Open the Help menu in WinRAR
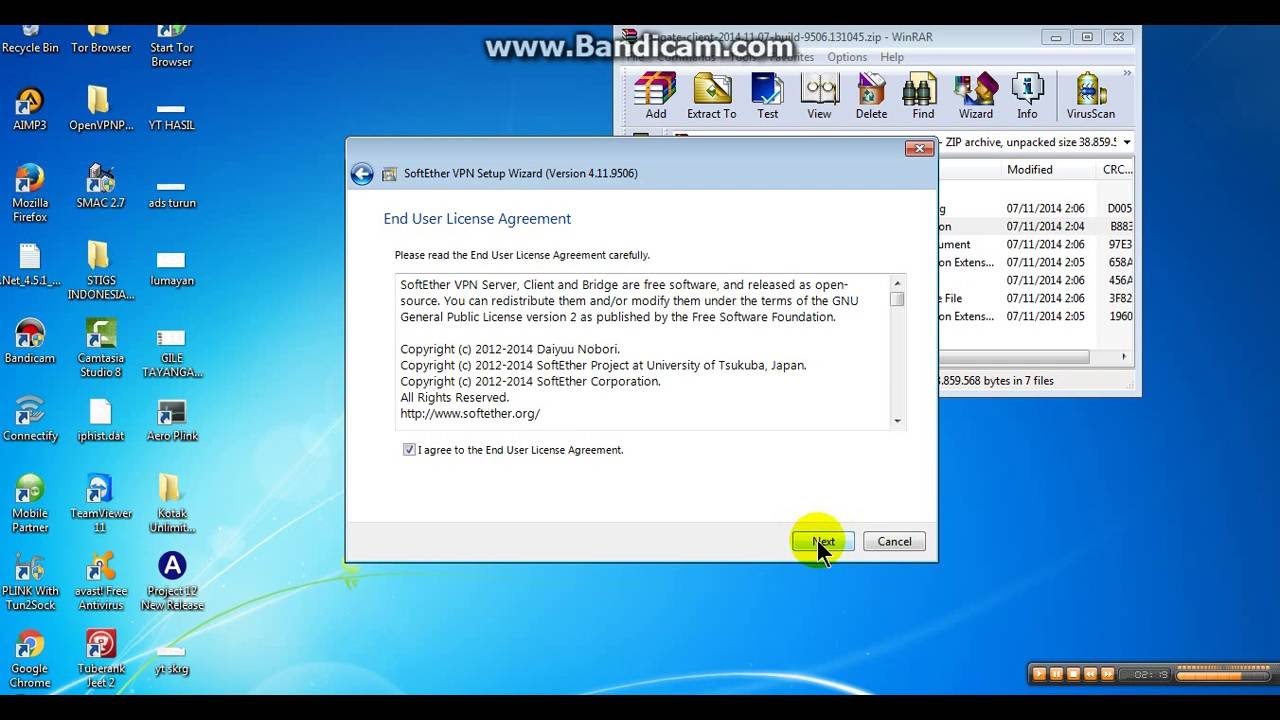Image resolution: width=1280 pixels, height=720 pixels. coord(892,57)
